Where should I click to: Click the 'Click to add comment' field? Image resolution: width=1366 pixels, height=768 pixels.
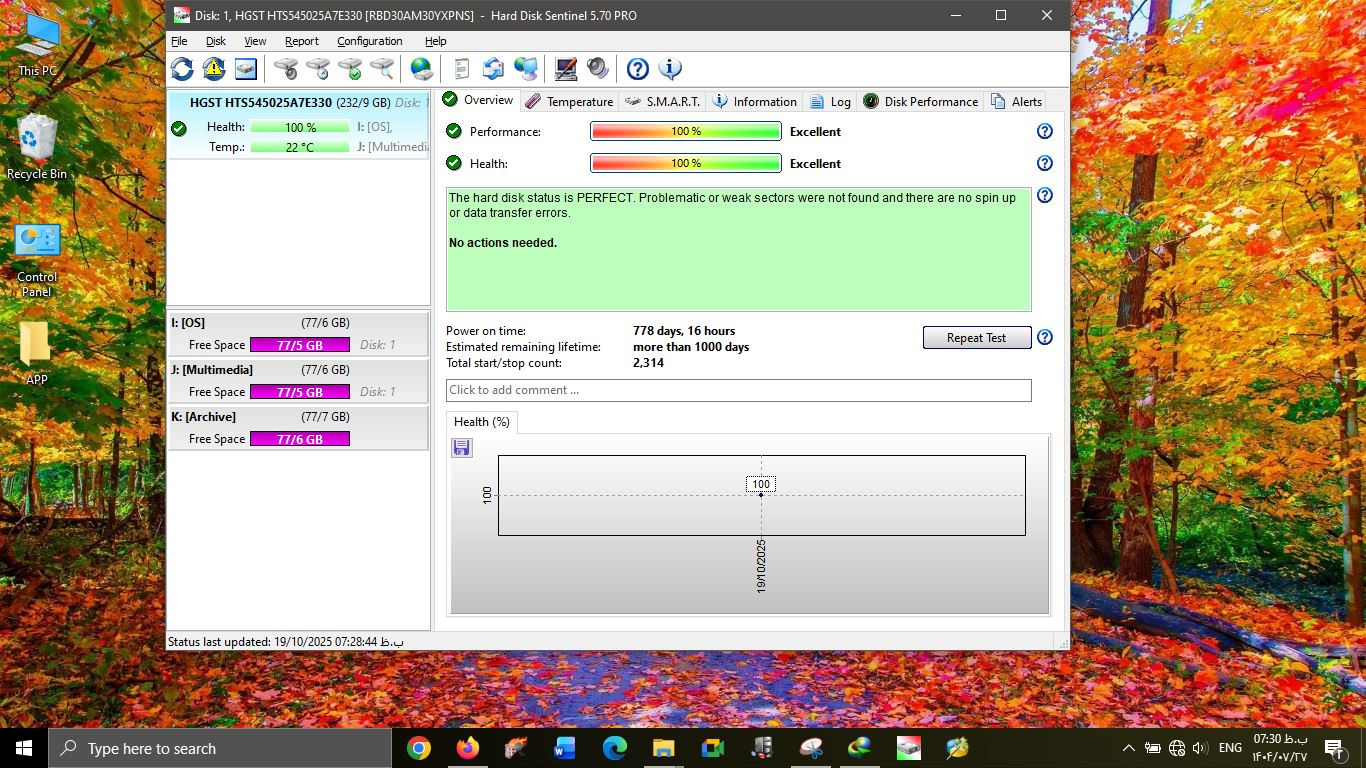738,390
